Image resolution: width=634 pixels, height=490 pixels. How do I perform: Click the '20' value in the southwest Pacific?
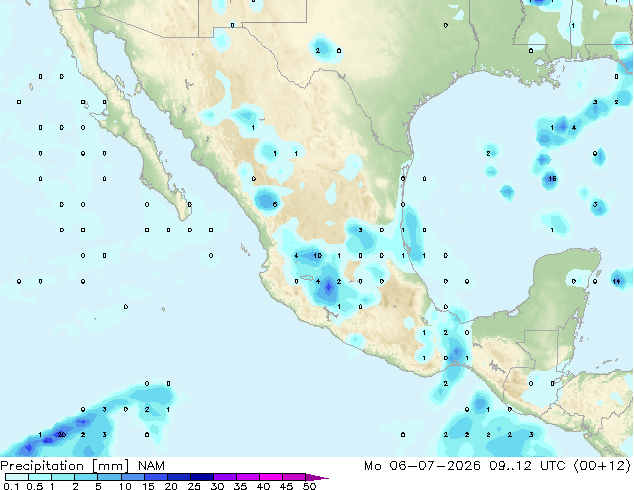[61, 435]
